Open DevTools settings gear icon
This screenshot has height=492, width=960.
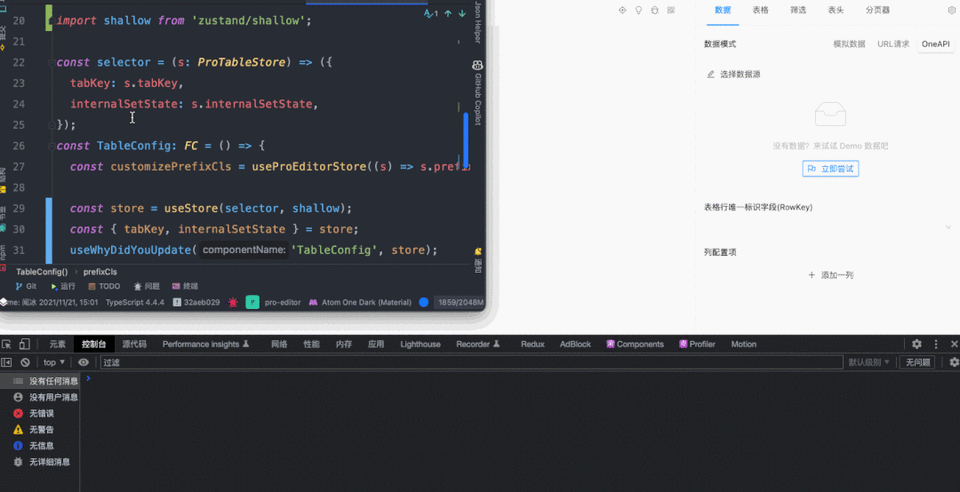click(917, 344)
